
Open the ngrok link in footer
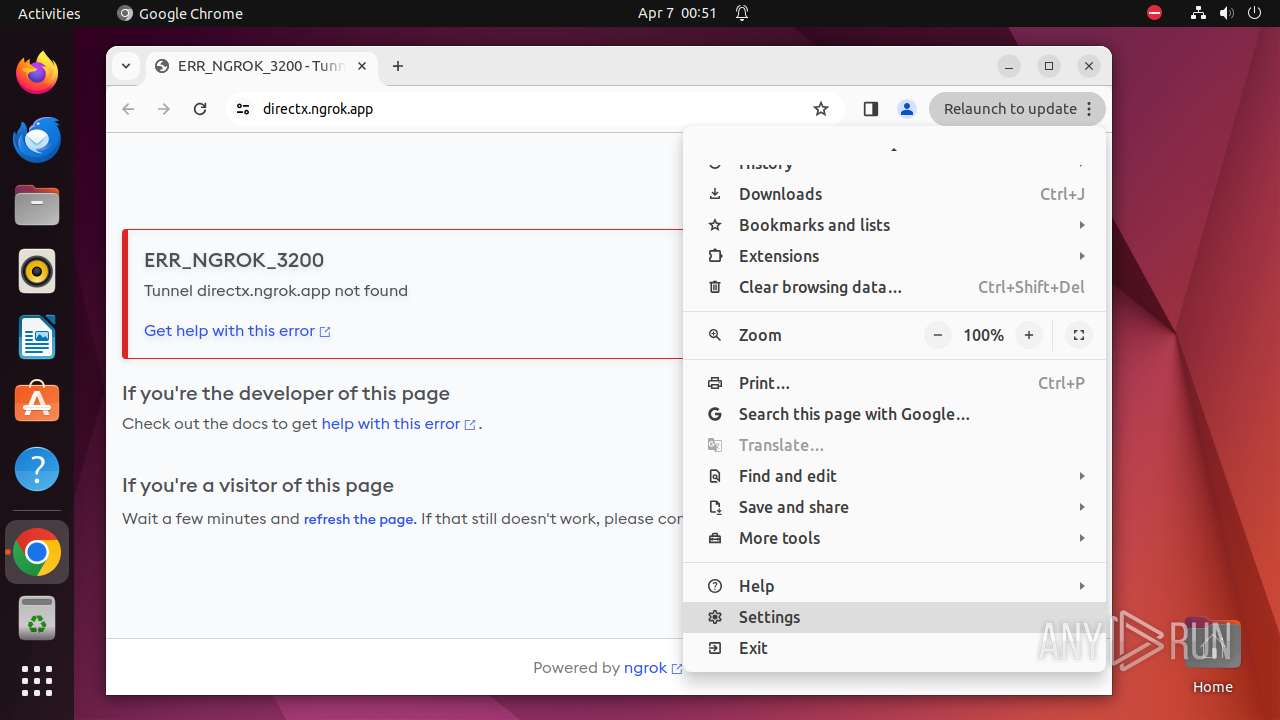click(x=652, y=668)
